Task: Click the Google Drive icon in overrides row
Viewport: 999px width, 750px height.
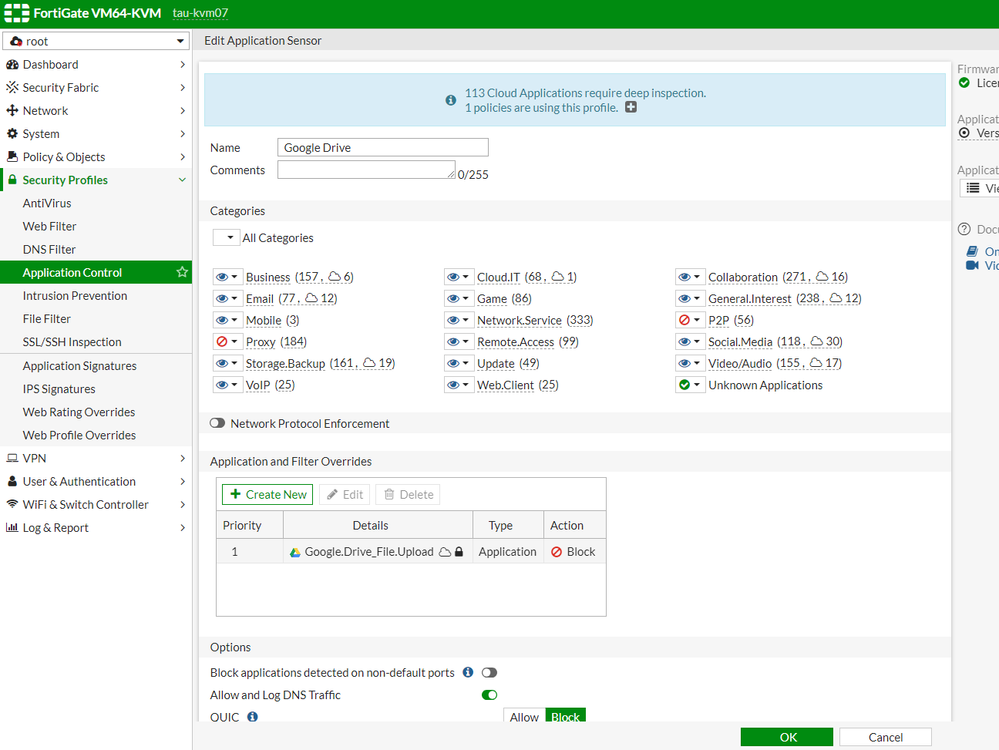Action: 295,552
